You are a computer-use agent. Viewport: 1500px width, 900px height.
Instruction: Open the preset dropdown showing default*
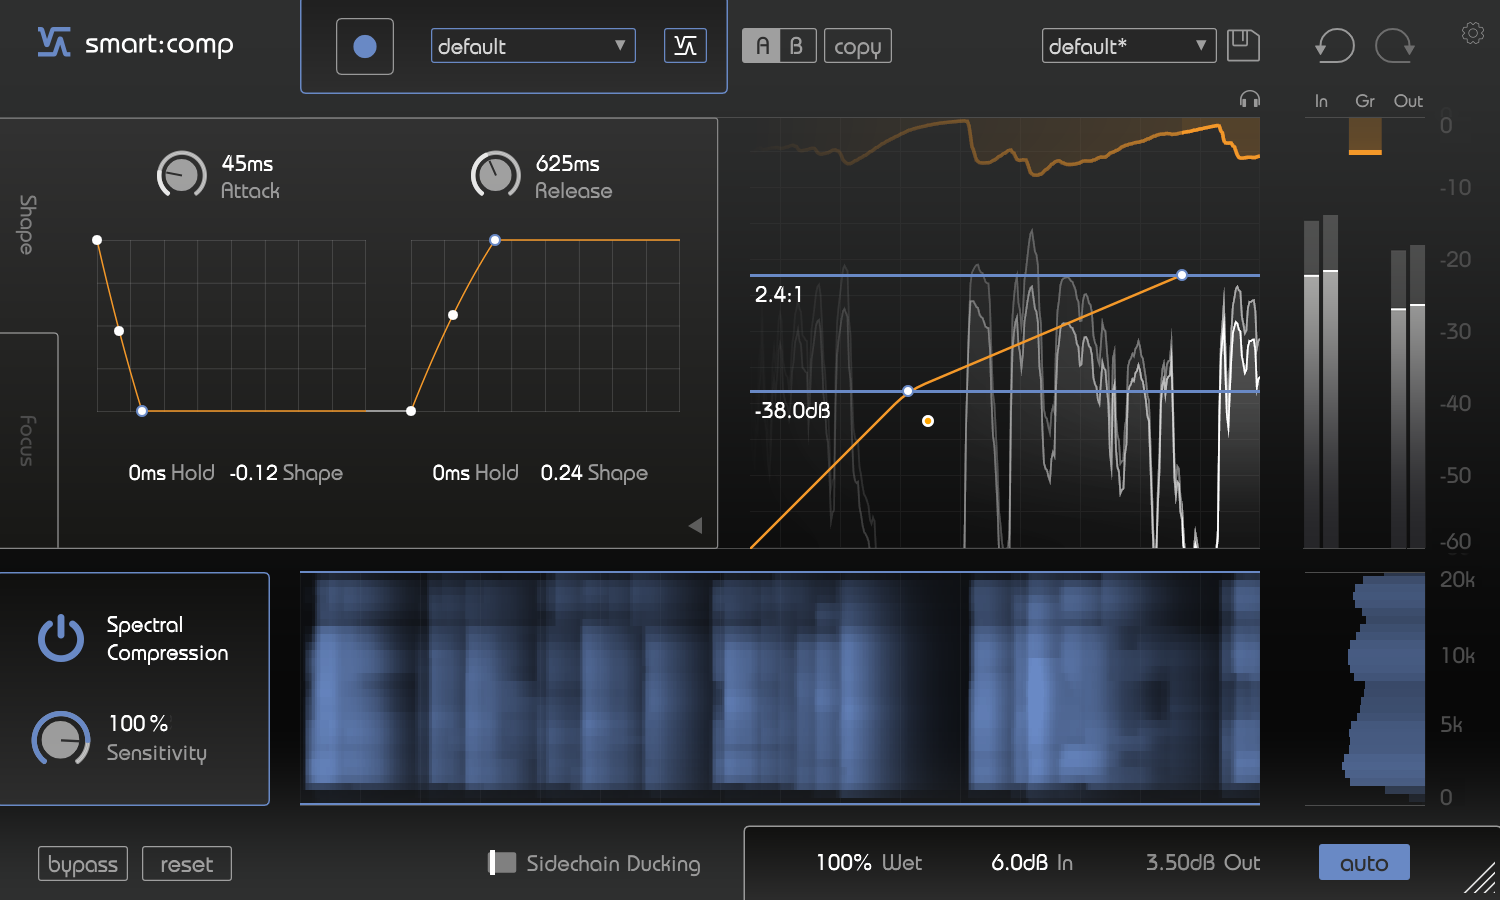click(x=1128, y=45)
